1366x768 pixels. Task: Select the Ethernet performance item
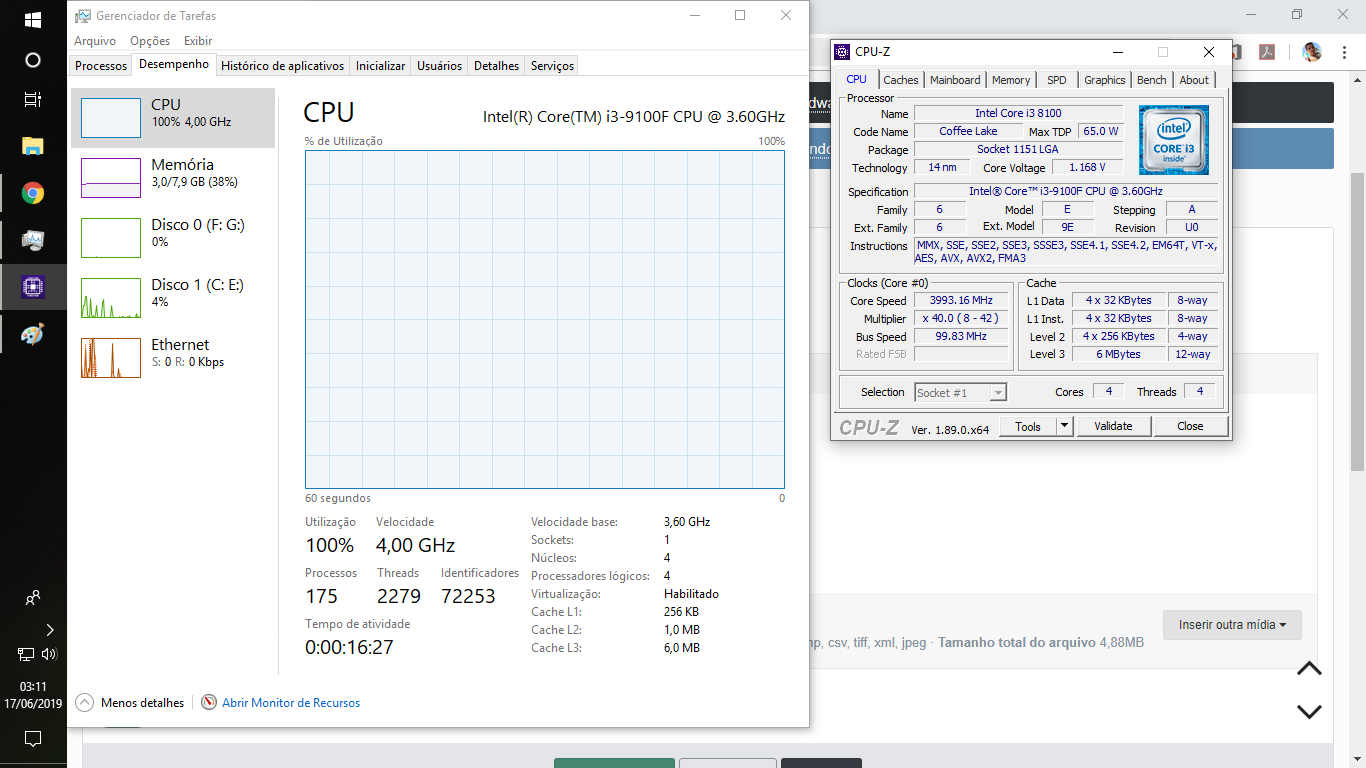coord(173,358)
